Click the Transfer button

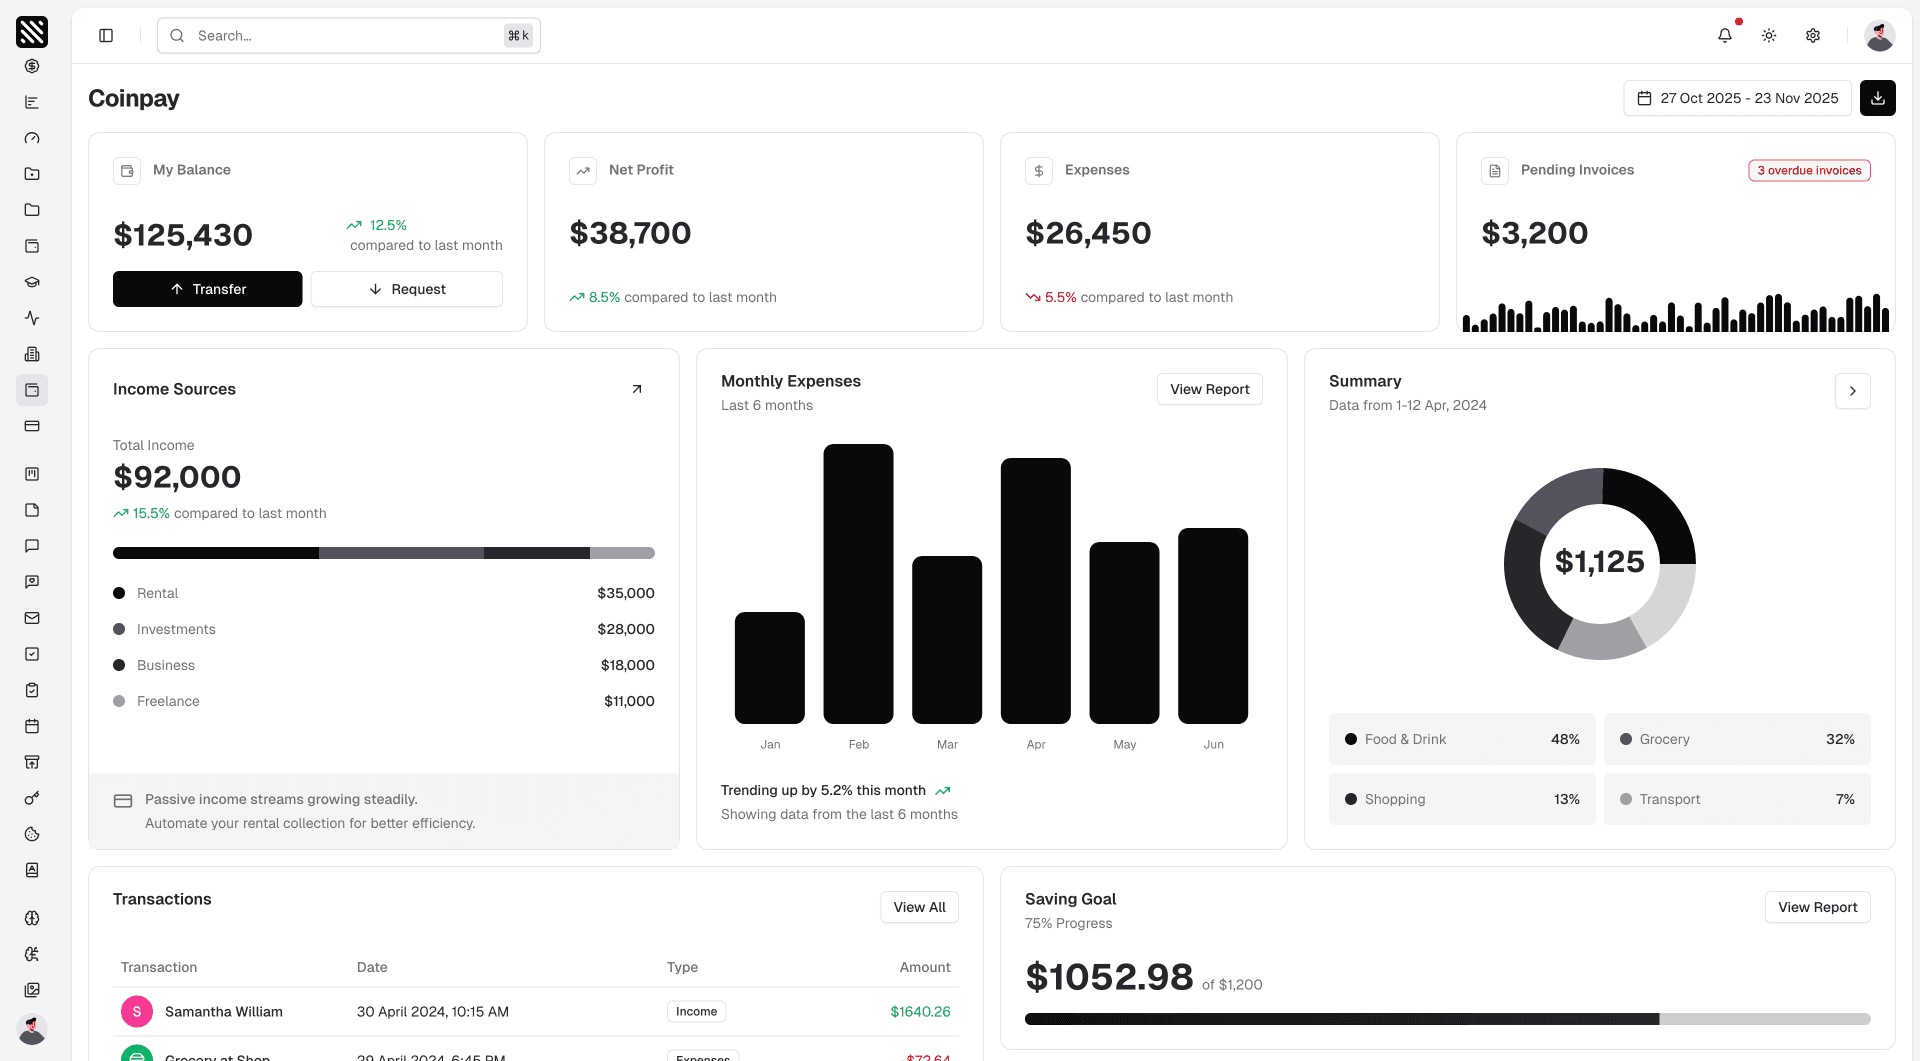207,289
